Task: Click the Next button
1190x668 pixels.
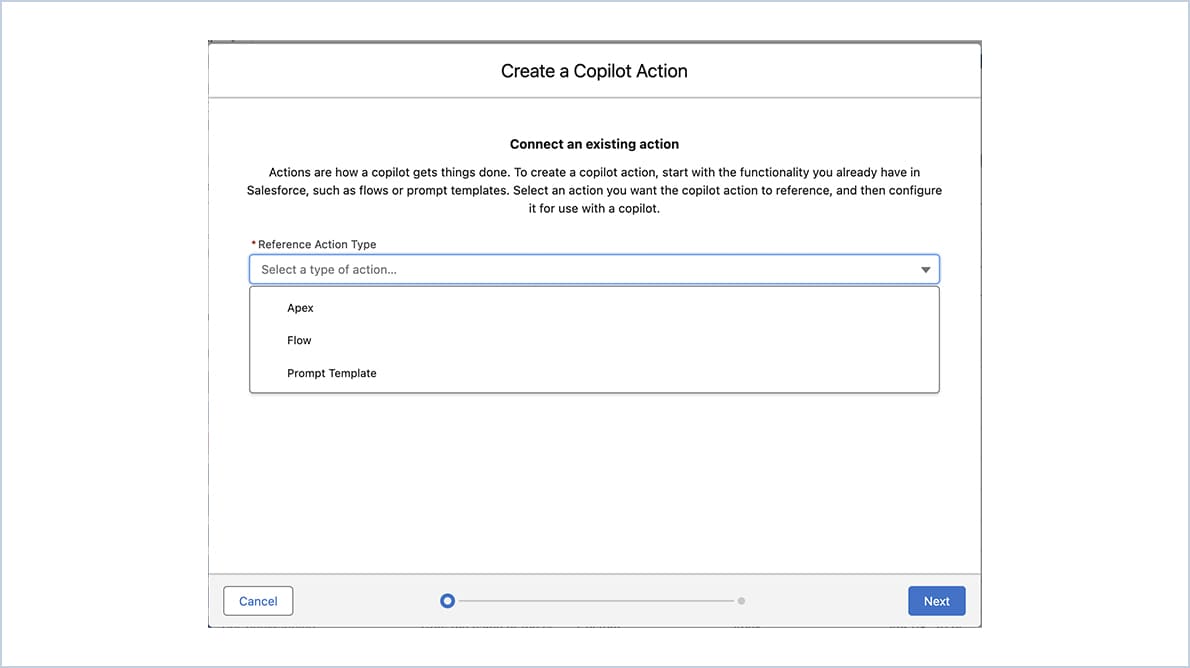Action: (936, 600)
